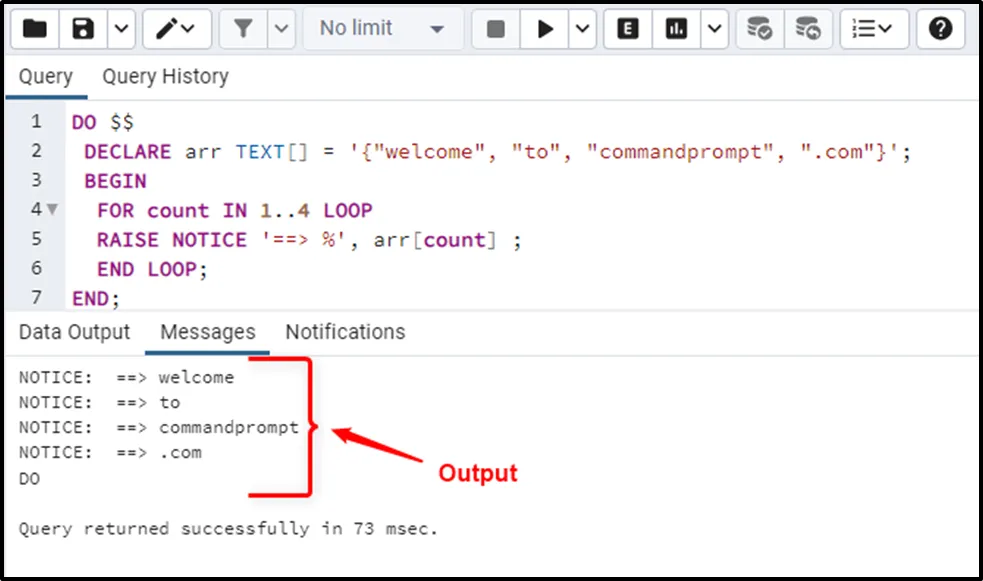
Task: Expand the Save File options arrow
Action: [121, 29]
